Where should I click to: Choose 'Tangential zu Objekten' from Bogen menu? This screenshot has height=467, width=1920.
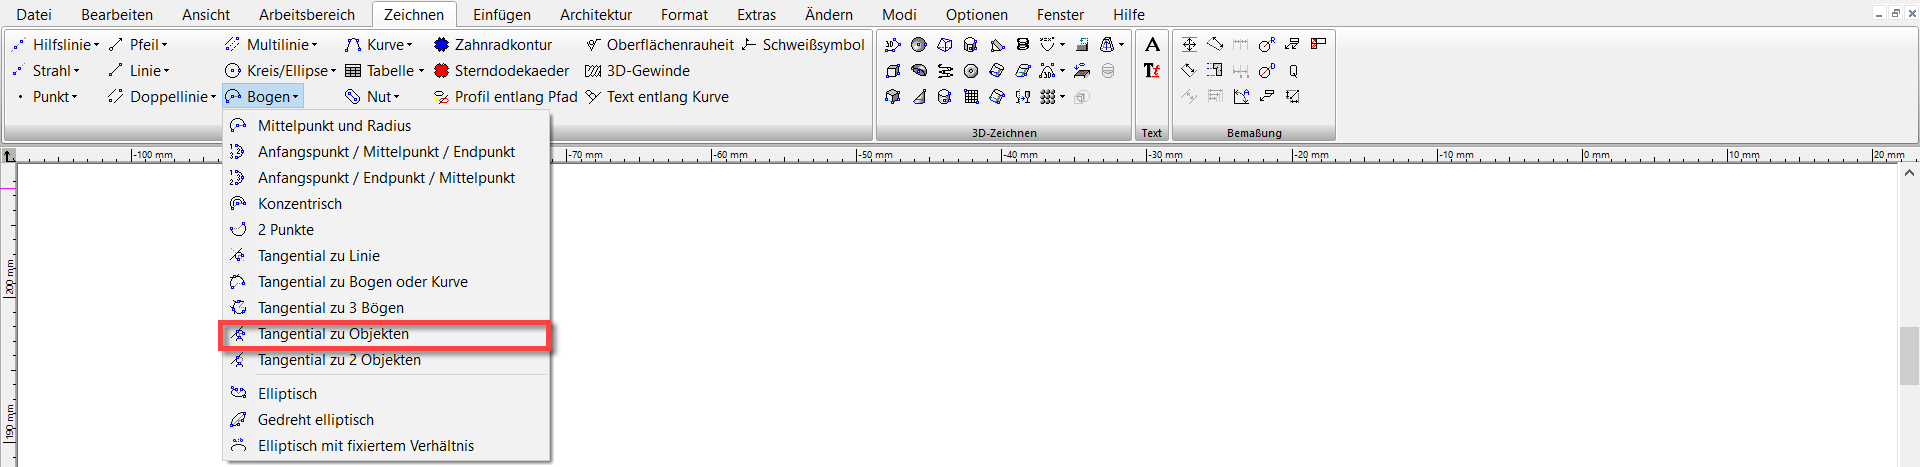[x=333, y=334]
